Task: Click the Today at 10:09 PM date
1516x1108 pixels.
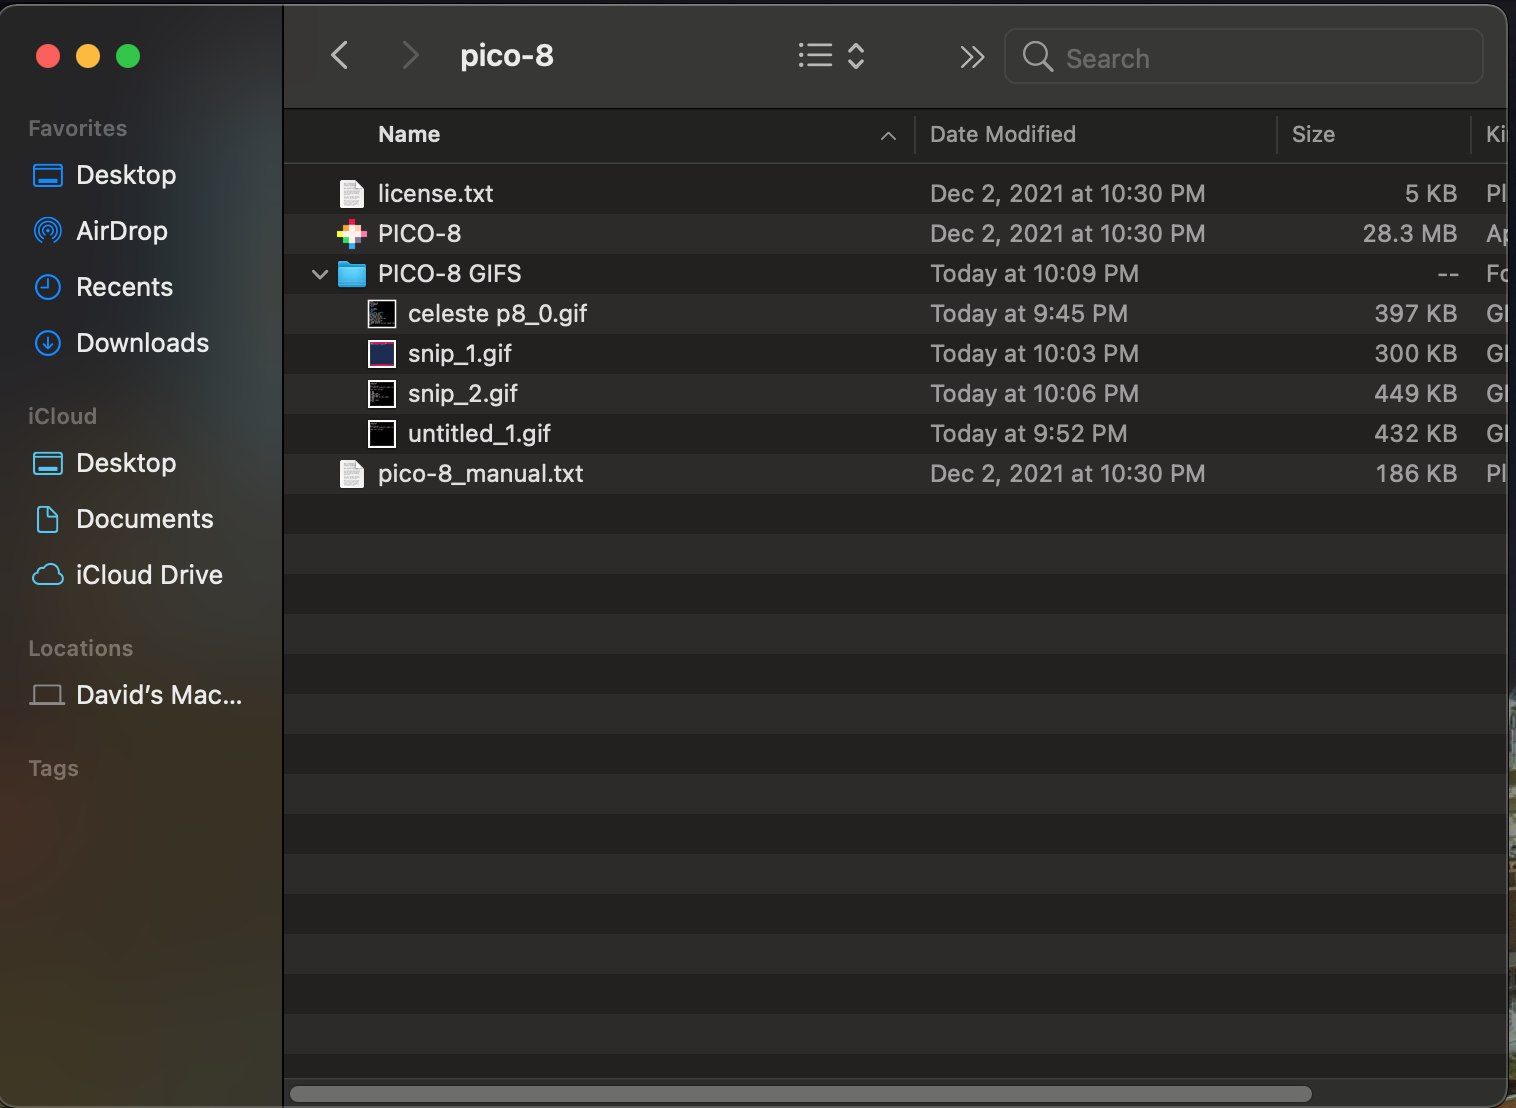Action: click(x=1034, y=274)
